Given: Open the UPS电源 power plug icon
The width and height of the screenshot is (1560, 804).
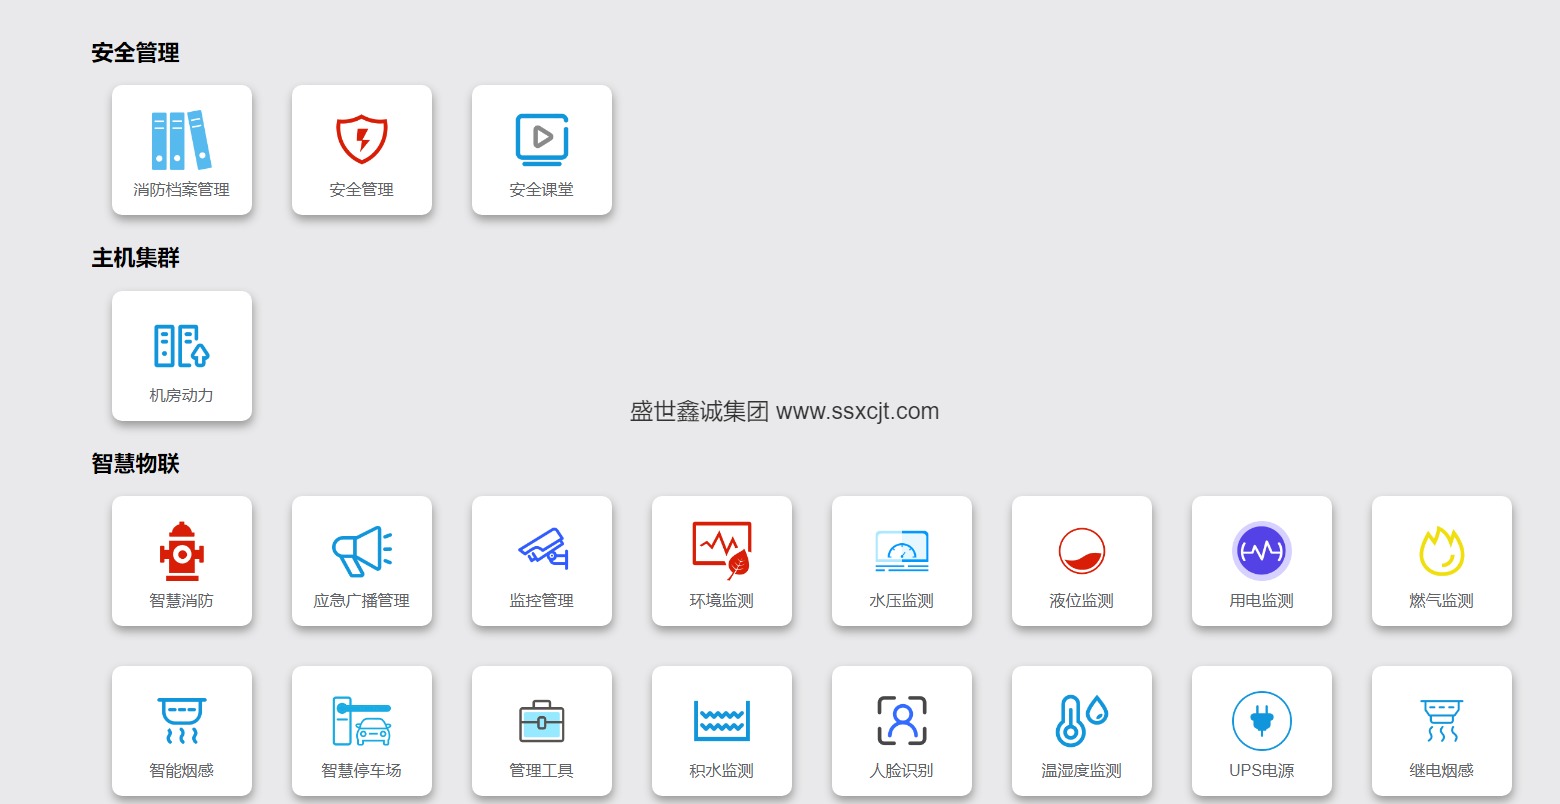Looking at the screenshot, I should click(x=1262, y=721).
